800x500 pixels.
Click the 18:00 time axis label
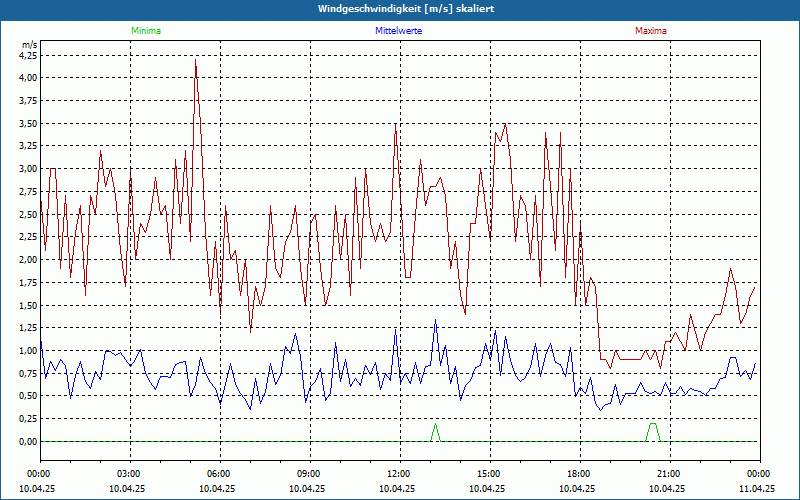(581, 474)
